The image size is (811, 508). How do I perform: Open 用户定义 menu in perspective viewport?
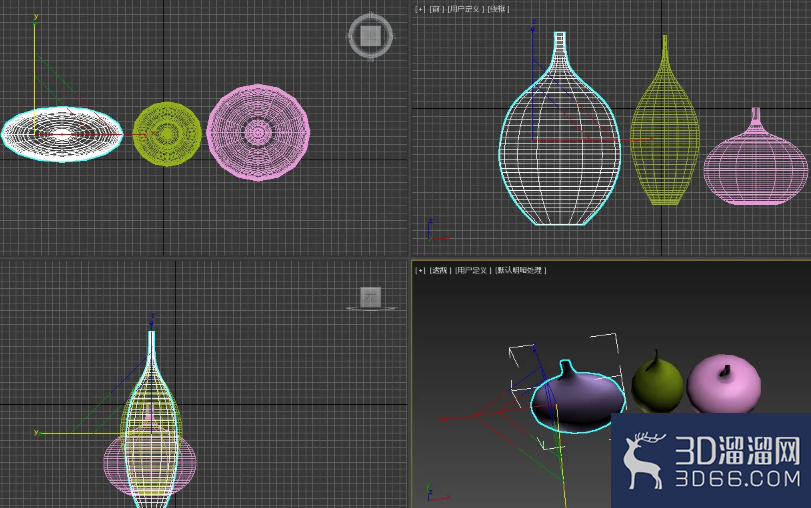click(473, 270)
